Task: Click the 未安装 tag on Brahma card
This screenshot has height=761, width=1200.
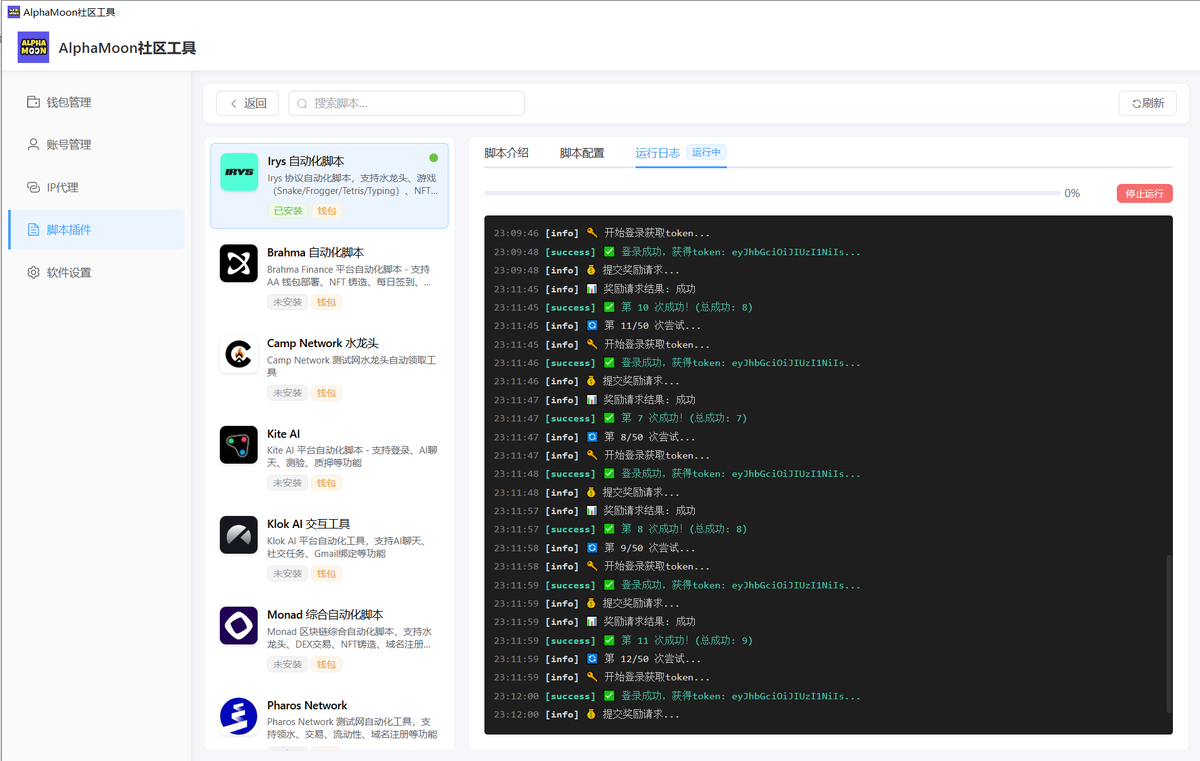Action: pos(287,302)
